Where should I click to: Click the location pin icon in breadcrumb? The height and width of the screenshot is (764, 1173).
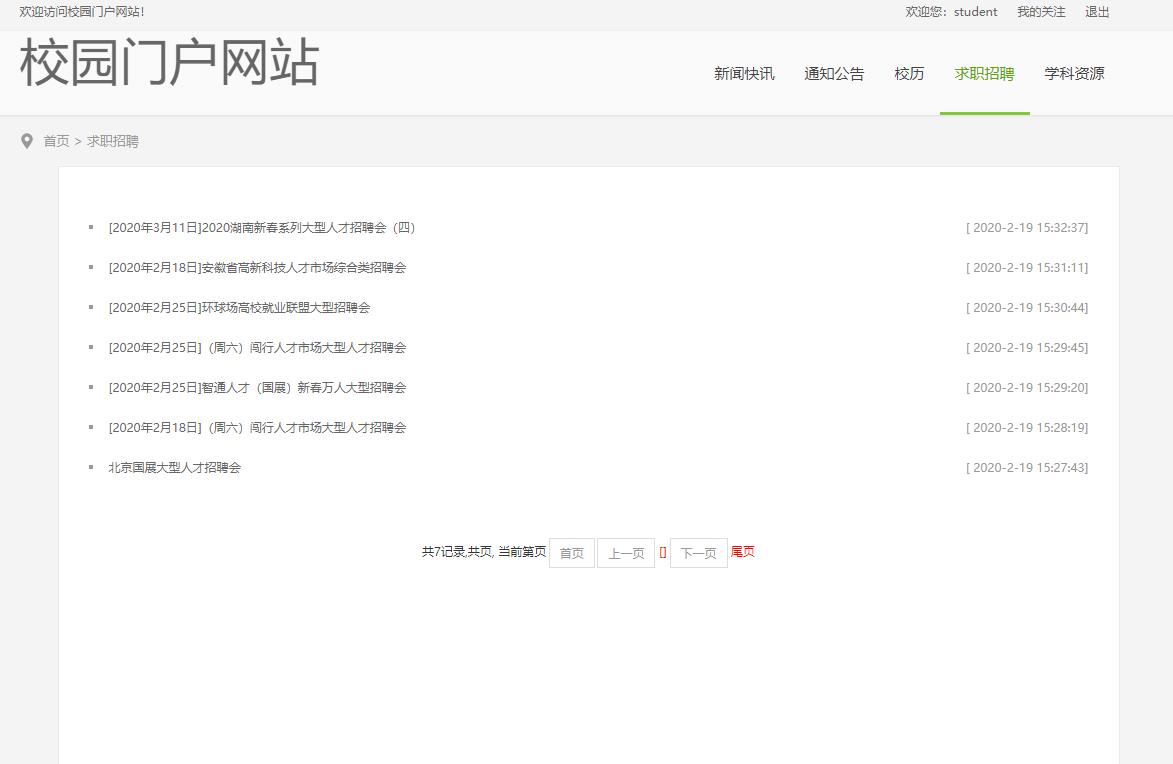click(x=27, y=140)
